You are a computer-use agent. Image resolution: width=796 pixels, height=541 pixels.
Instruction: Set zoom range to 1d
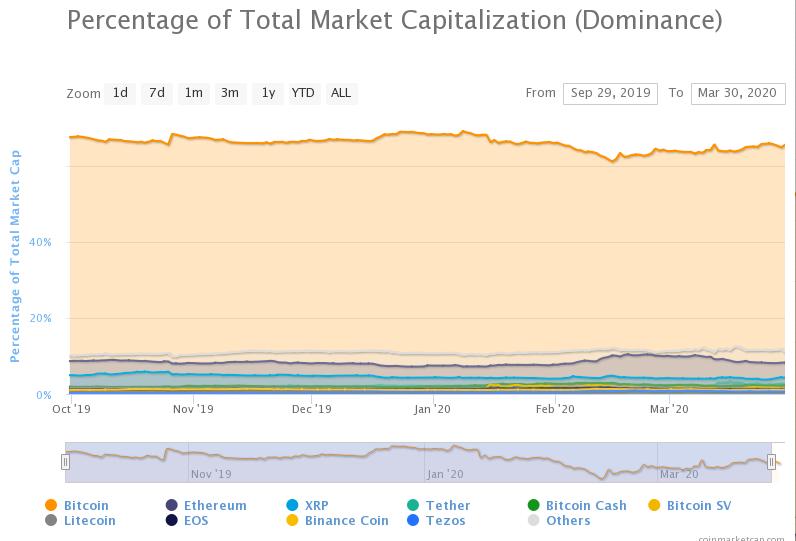[120, 93]
